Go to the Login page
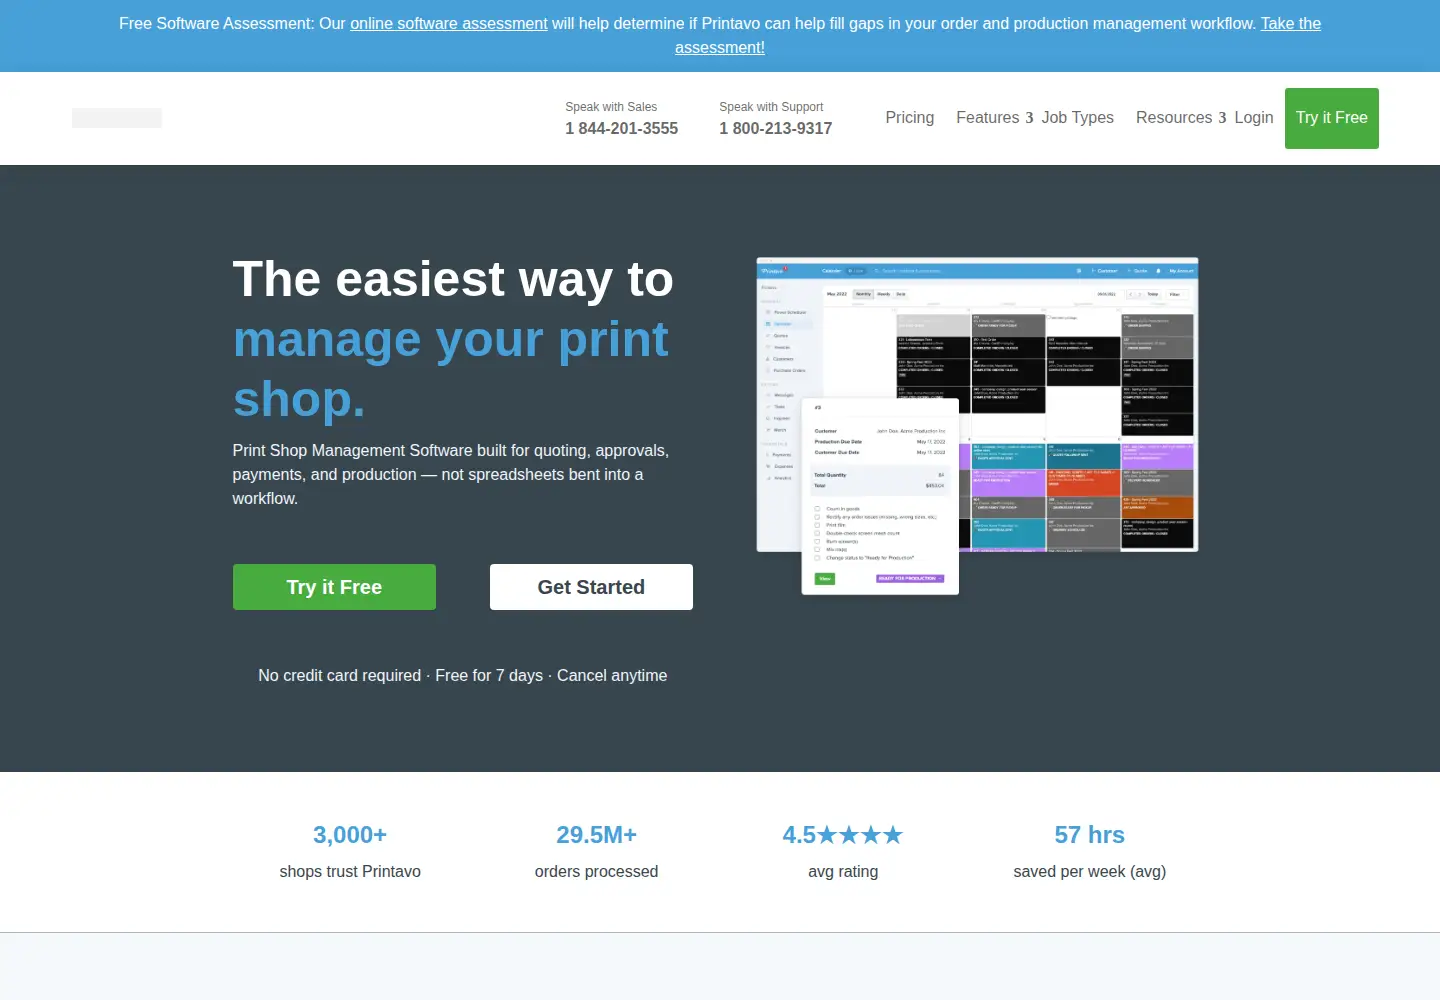 (1253, 117)
